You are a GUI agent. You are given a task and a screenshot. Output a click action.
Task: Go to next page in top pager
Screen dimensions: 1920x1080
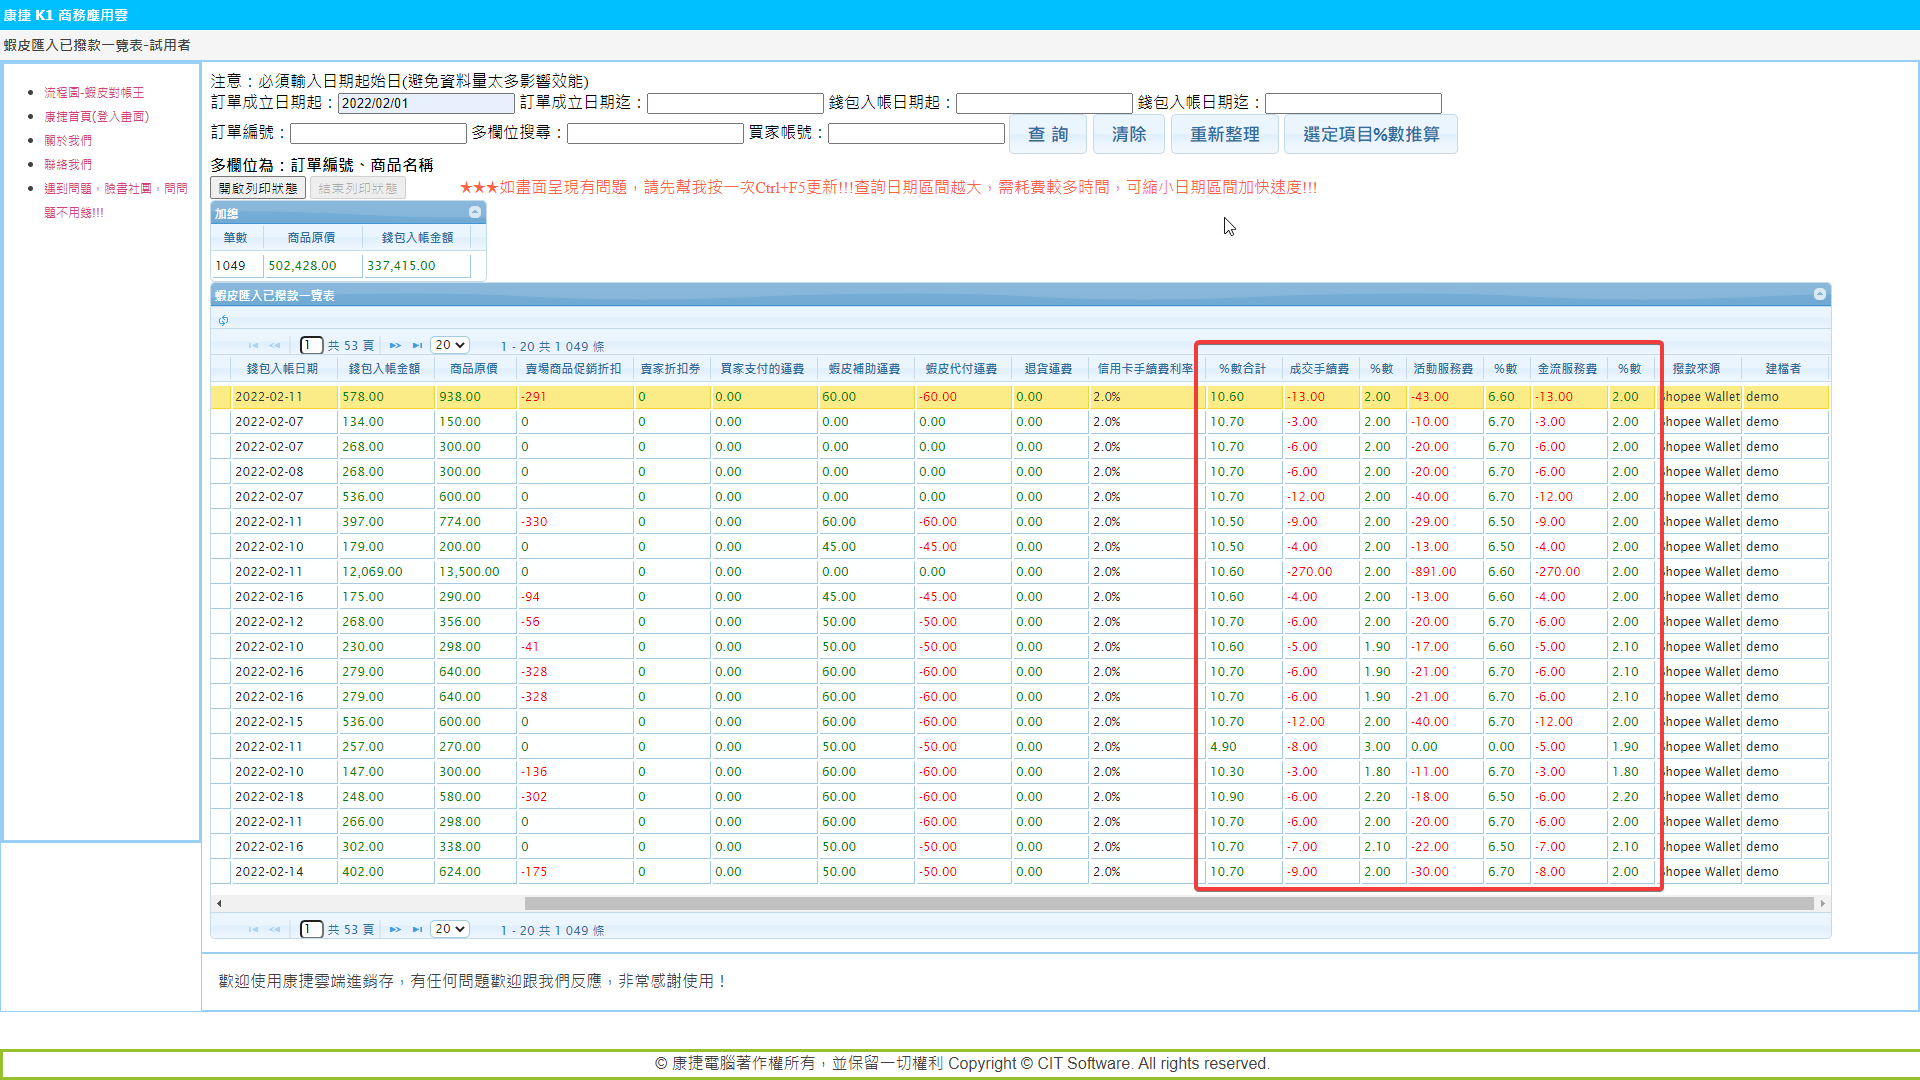pyautogui.click(x=395, y=346)
